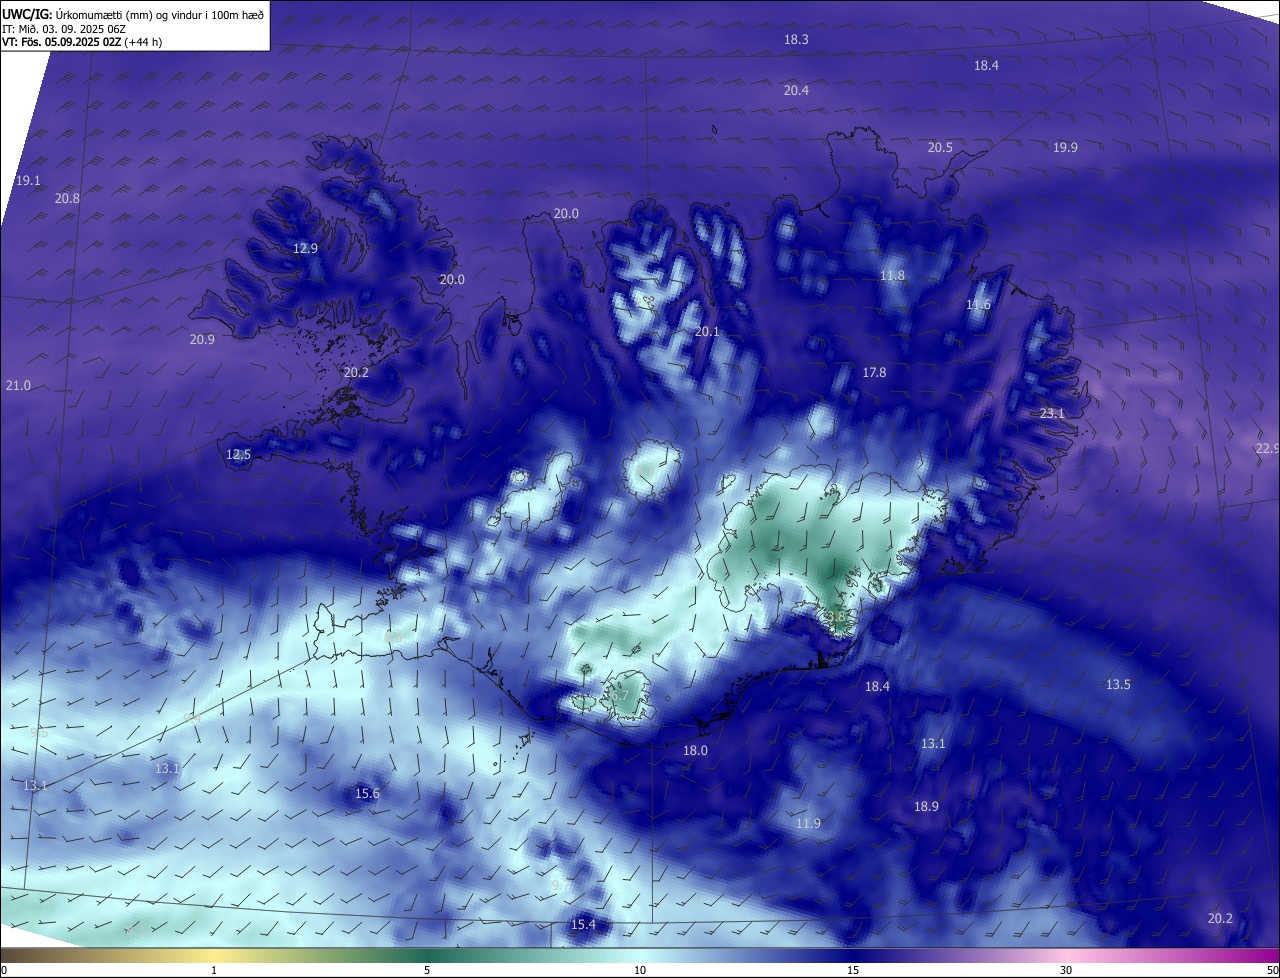Click the map value 15.6
Image resolution: width=1280 pixels, height=978 pixels.
click(367, 793)
